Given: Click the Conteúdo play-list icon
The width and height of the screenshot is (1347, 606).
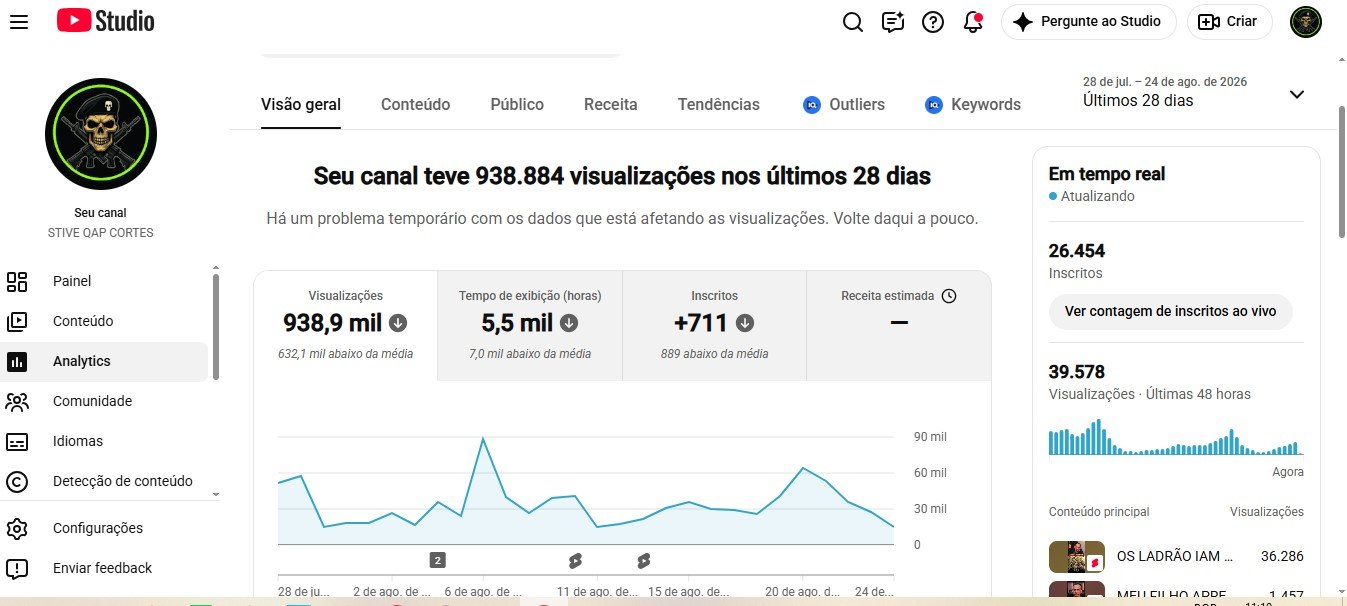Looking at the screenshot, I should click(17, 321).
